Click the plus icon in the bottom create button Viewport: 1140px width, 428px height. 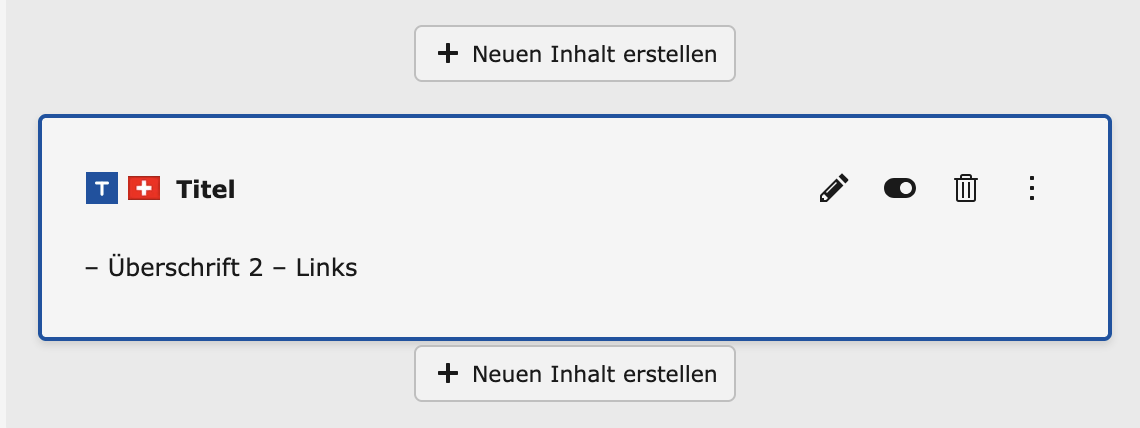(x=448, y=374)
